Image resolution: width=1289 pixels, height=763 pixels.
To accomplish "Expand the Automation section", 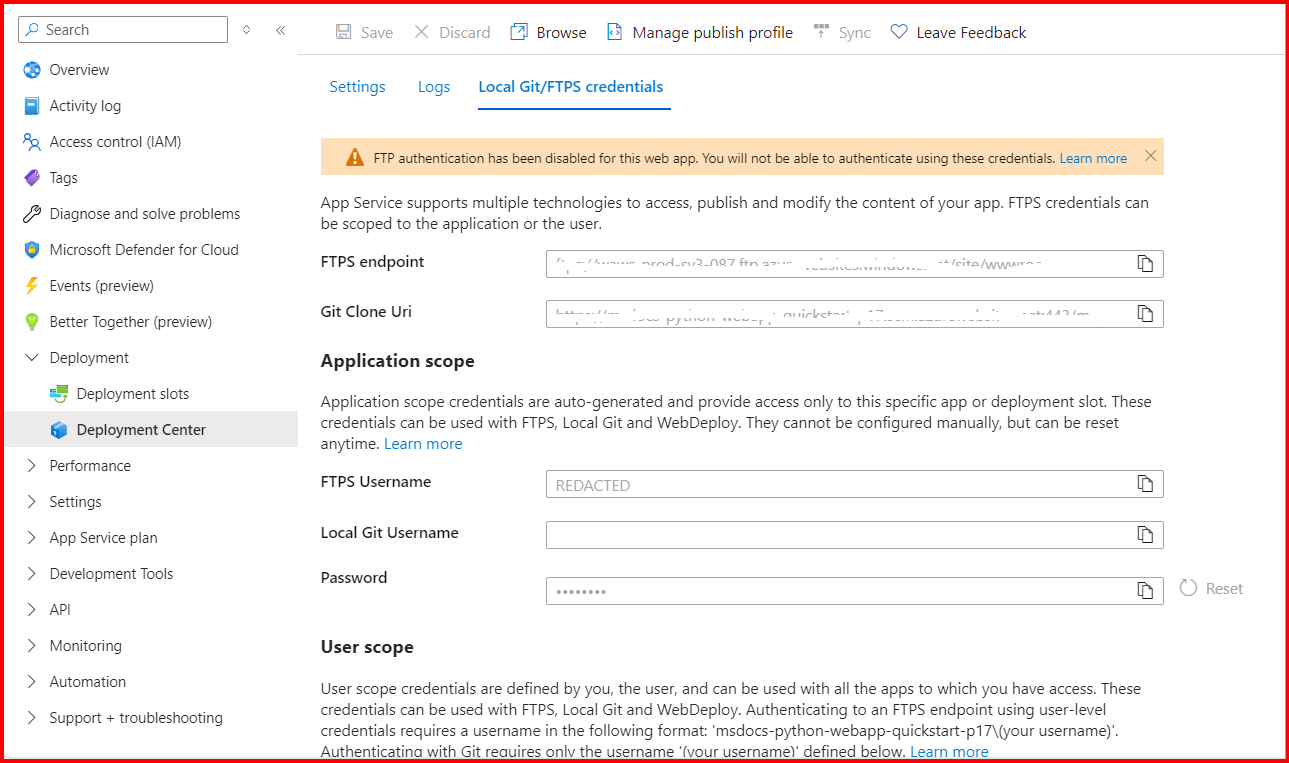I will pos(32,682).
